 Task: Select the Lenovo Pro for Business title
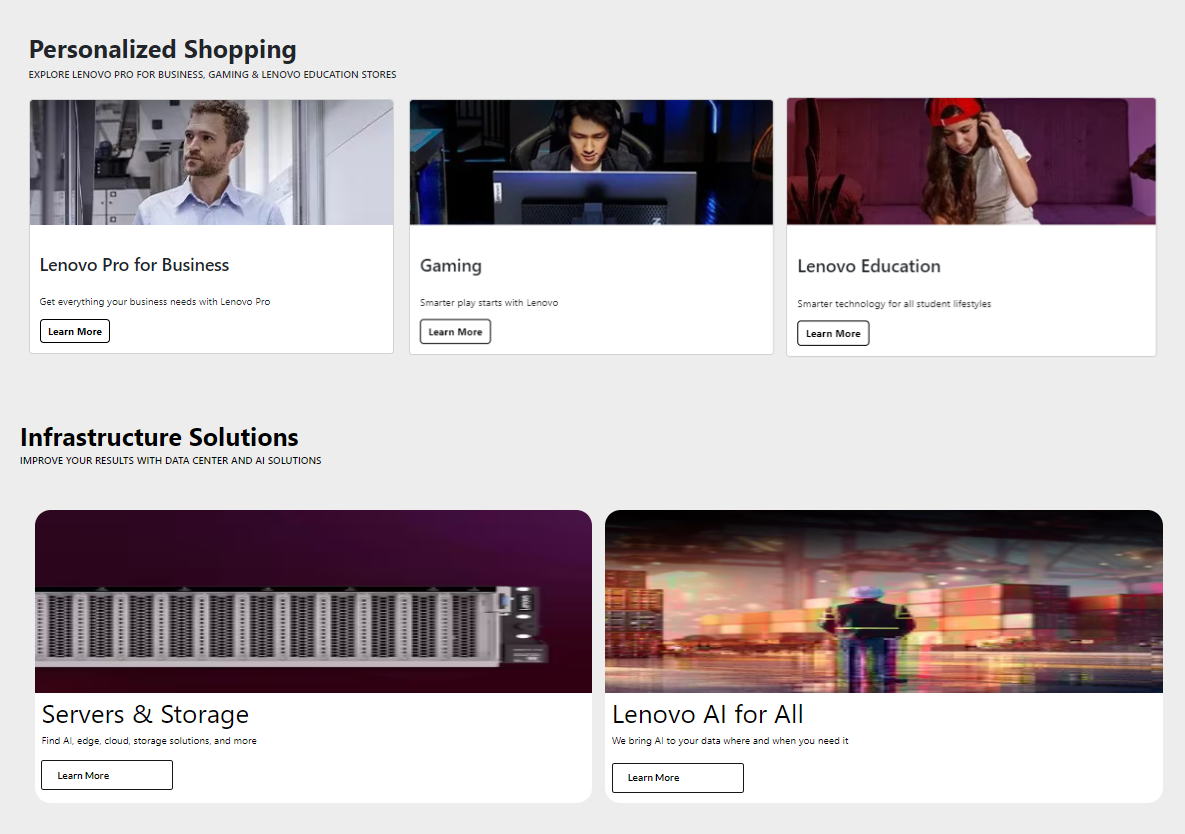[x=135, y=265]
